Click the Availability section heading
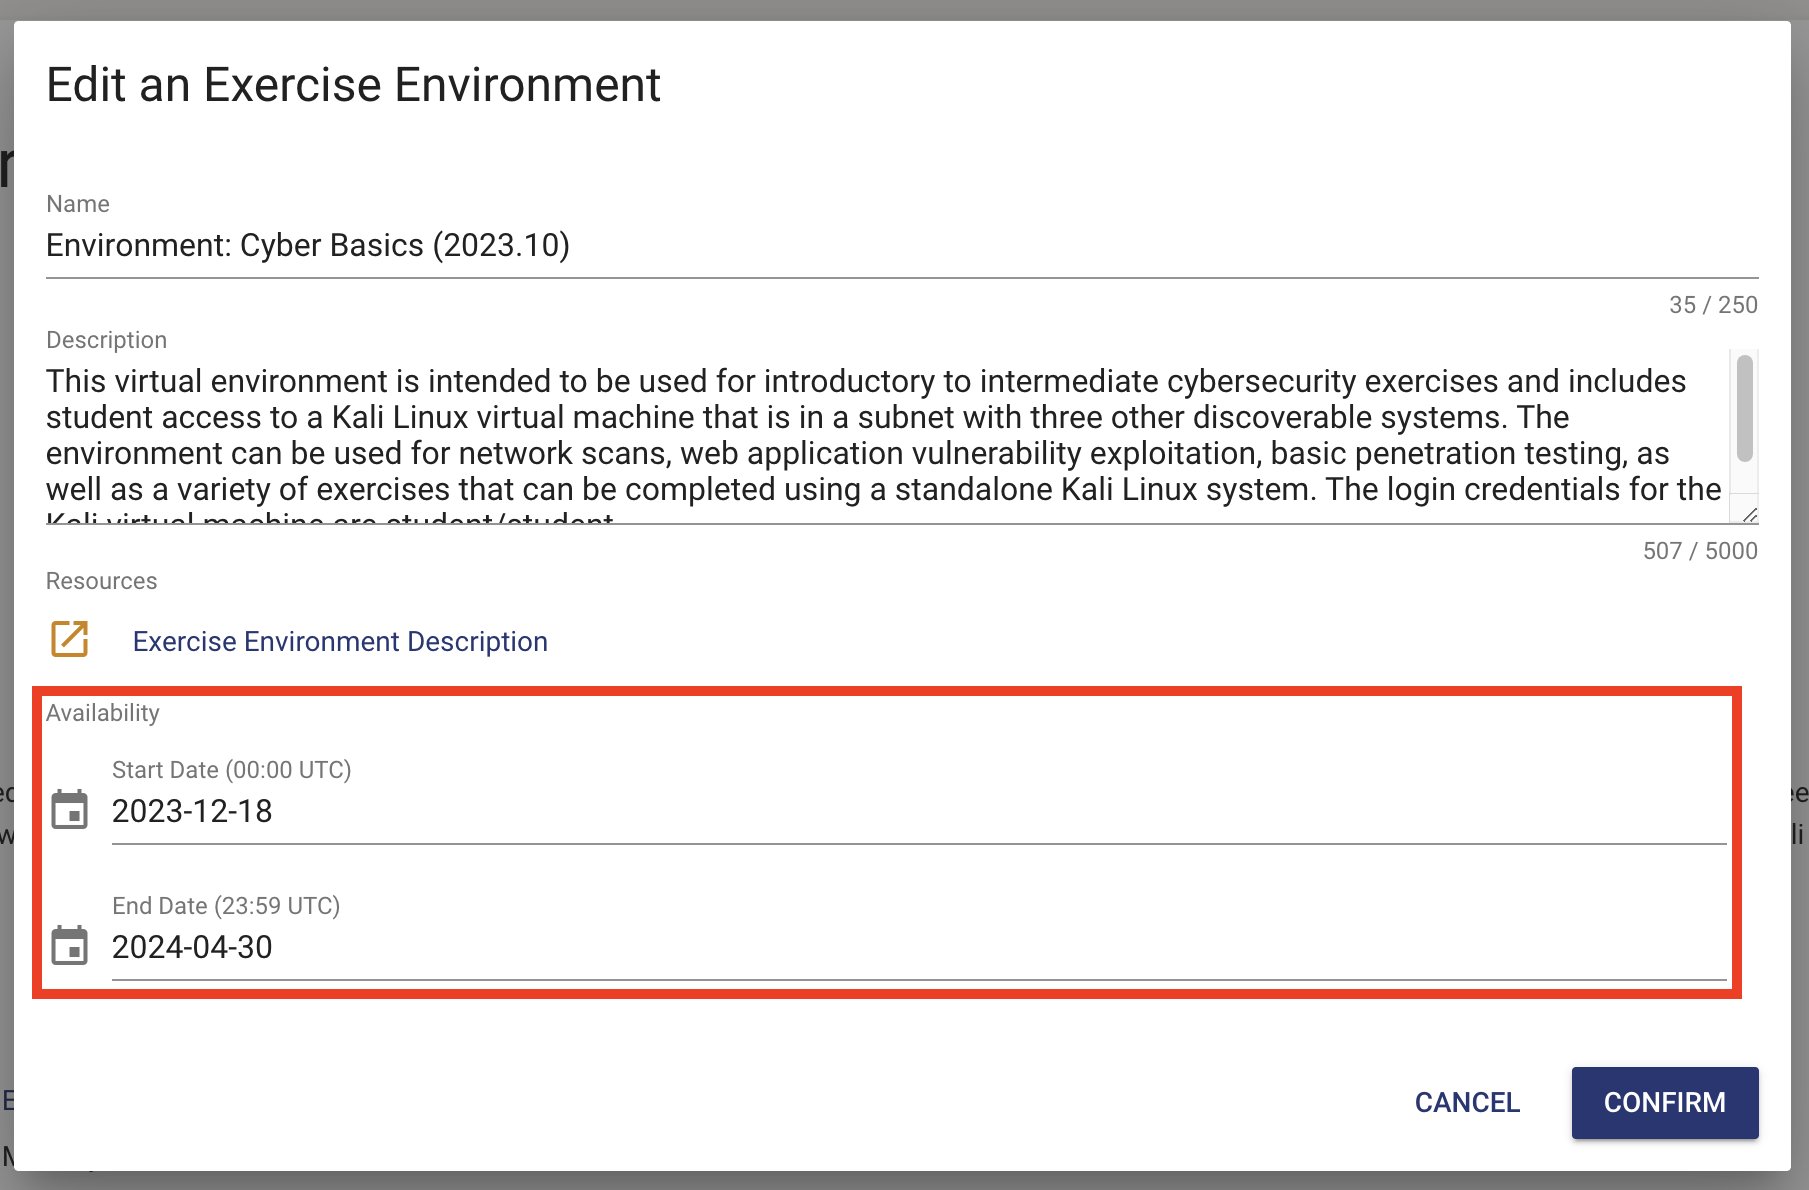Viewport: 1809px width, 1190px height. click(x=102, y=712)
